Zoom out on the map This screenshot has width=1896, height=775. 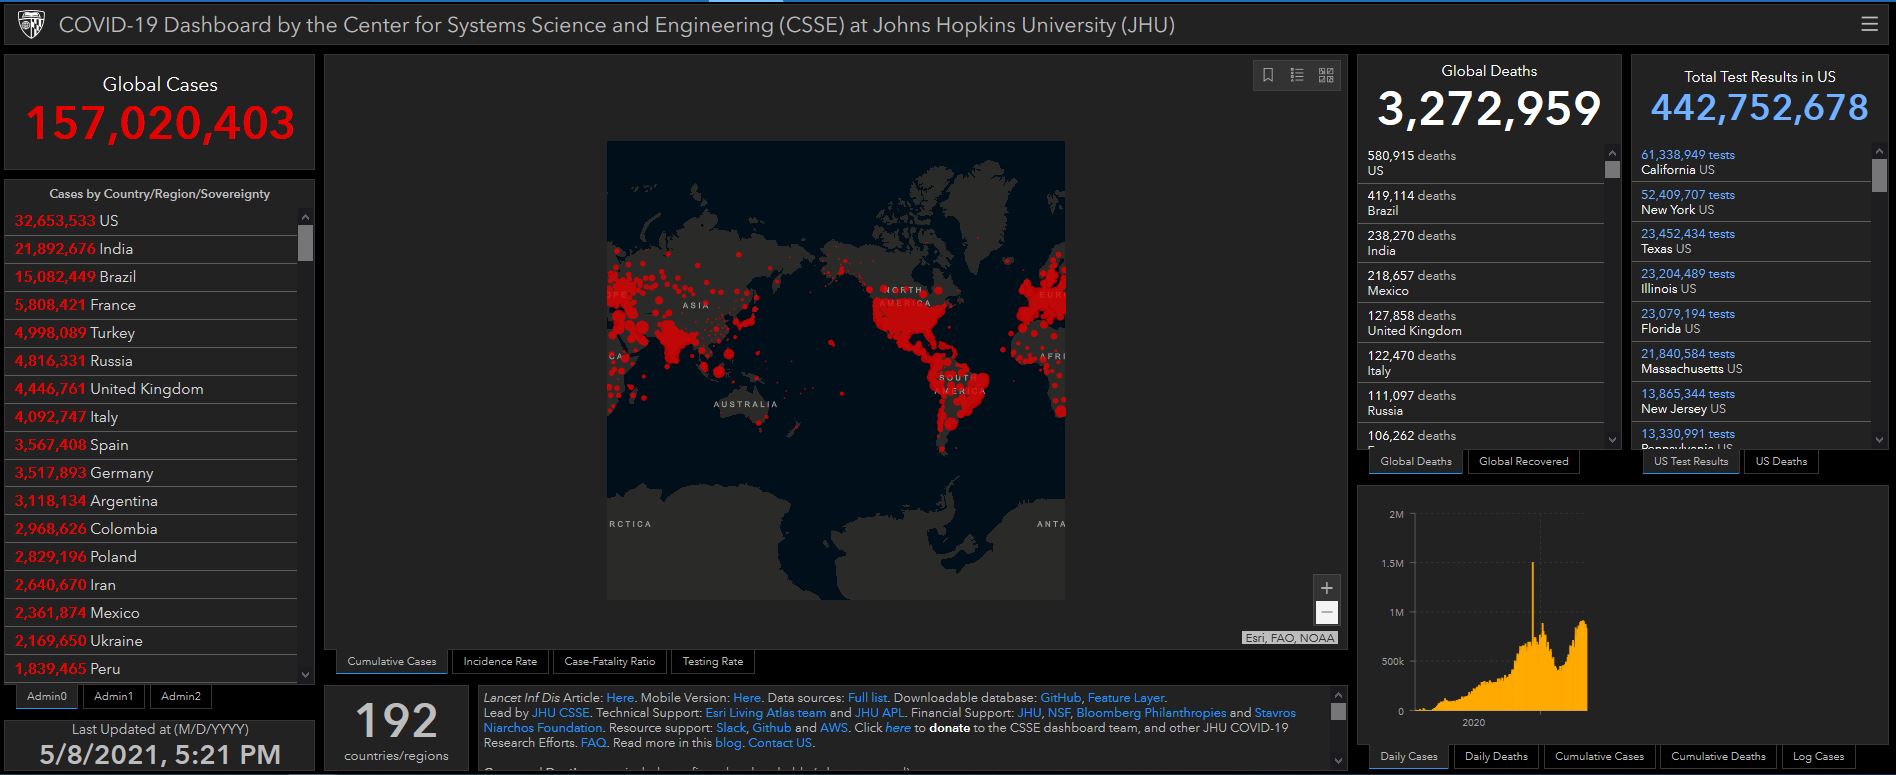pyautogui.click(x=1326, y=612)
